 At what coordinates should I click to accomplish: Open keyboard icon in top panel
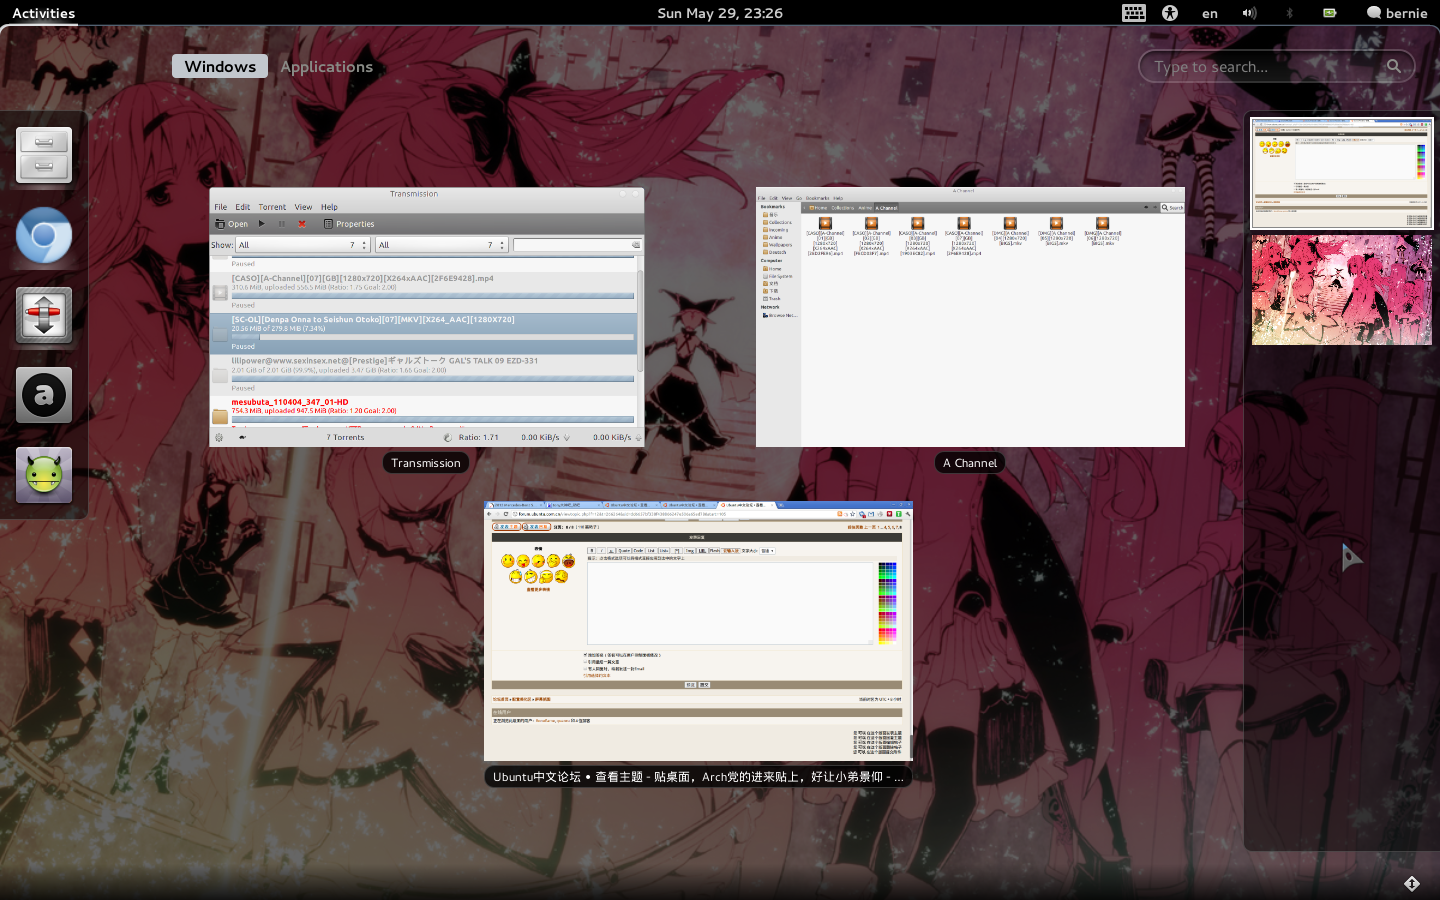tap(1134, 13)
